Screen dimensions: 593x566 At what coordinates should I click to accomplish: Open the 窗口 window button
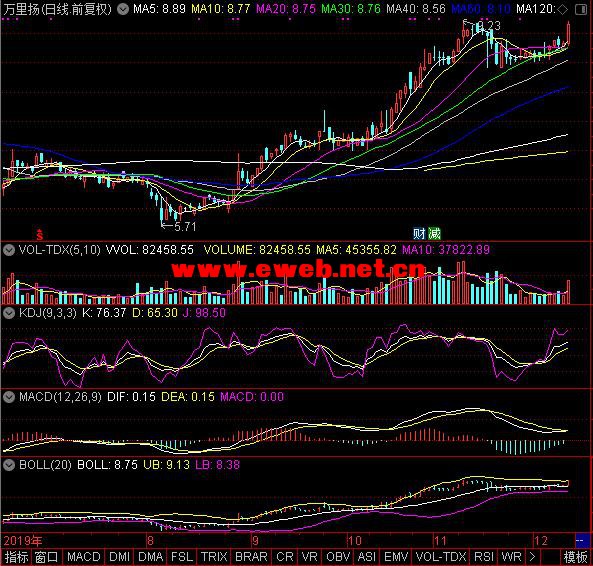(x=47, y=557)
